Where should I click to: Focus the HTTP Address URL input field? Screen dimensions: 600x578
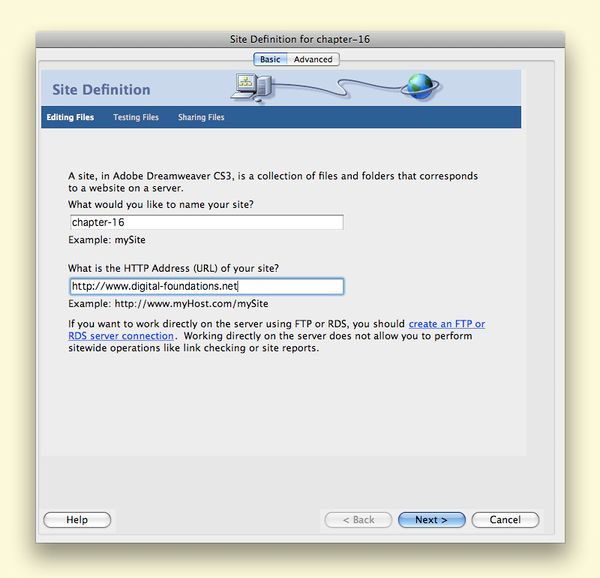(206, 286)
